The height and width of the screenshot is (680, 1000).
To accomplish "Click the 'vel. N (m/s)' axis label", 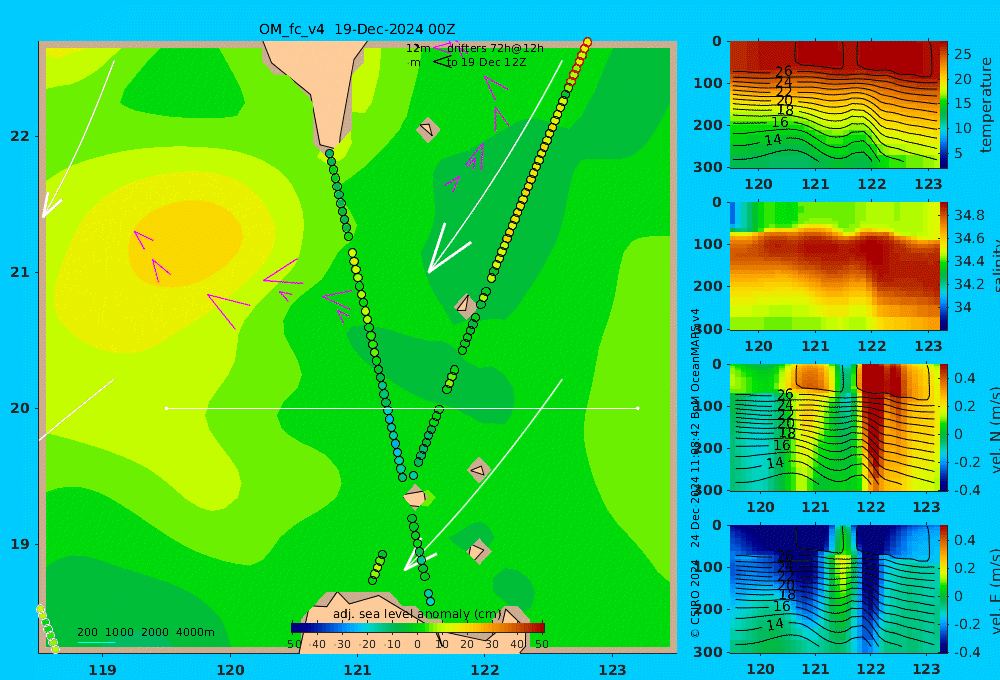I will pos(994,429).
